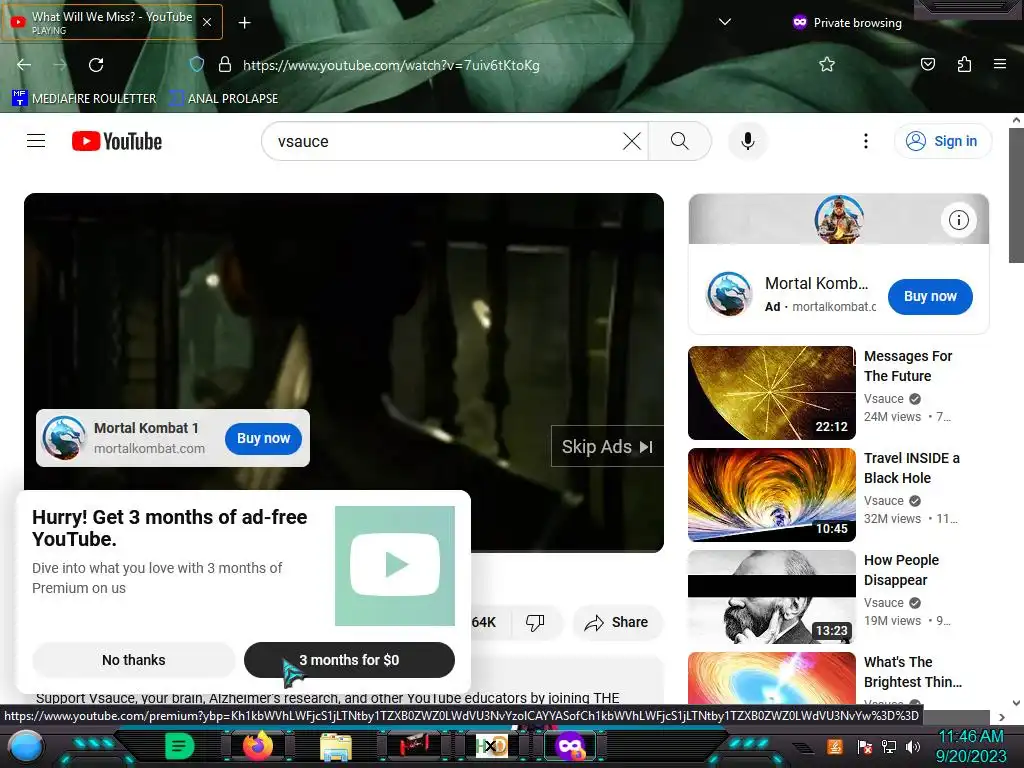Open YouTube settings three-dot menu
The image size is (1024, 768).
[866, 141]
